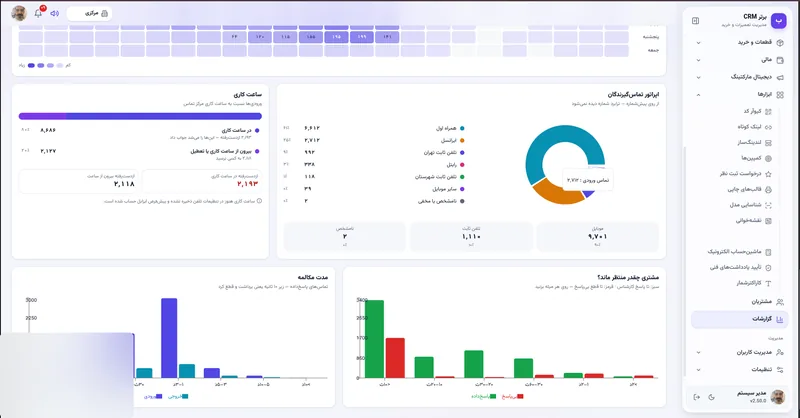Click the 'اپراتور تماس‌گیرندگان' card title

tap(633, 94)
